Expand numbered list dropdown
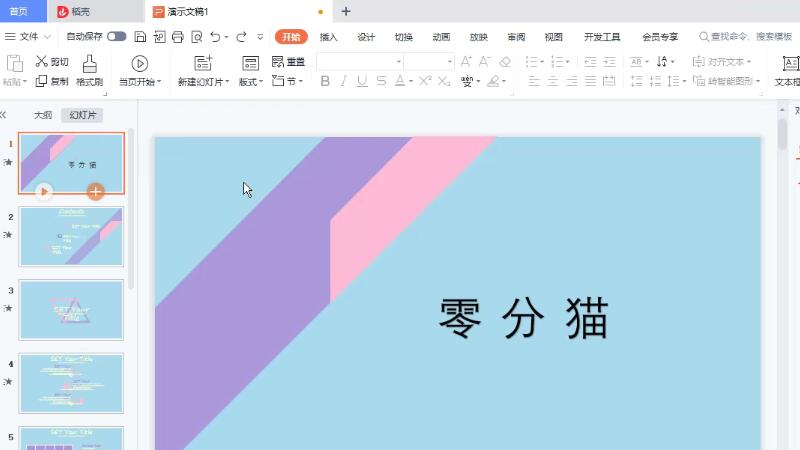The width and height of the screenshot is (800, 450). [x=567, y=62]
